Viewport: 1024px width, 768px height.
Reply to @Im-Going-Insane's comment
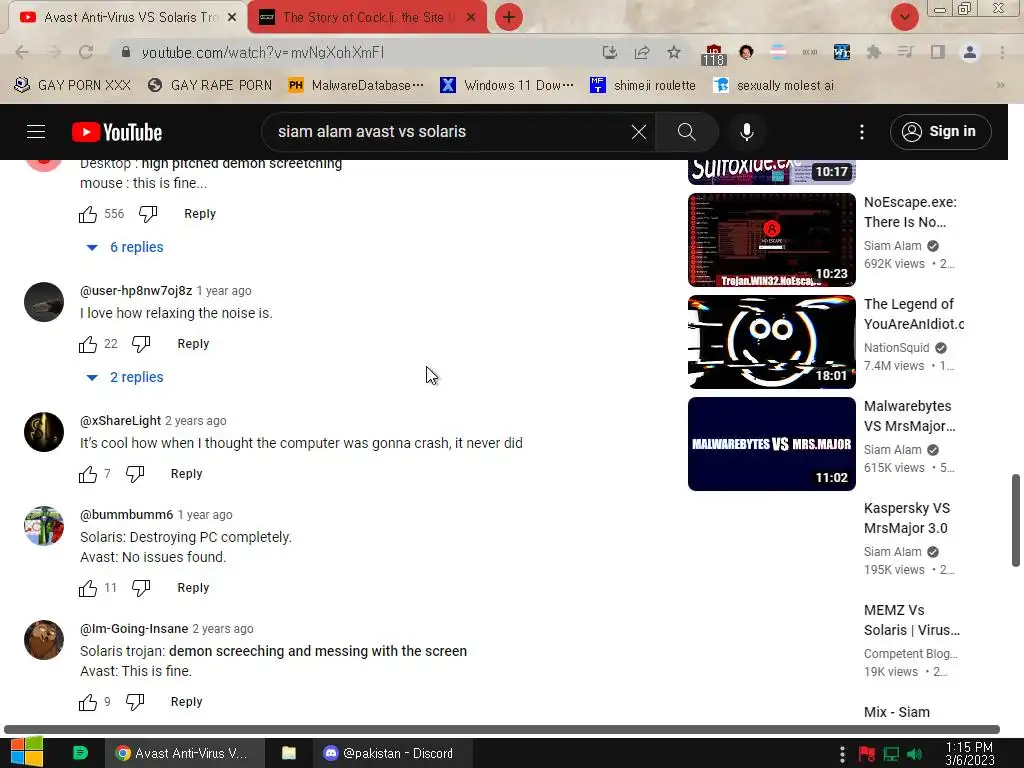[x=186, y=701]
